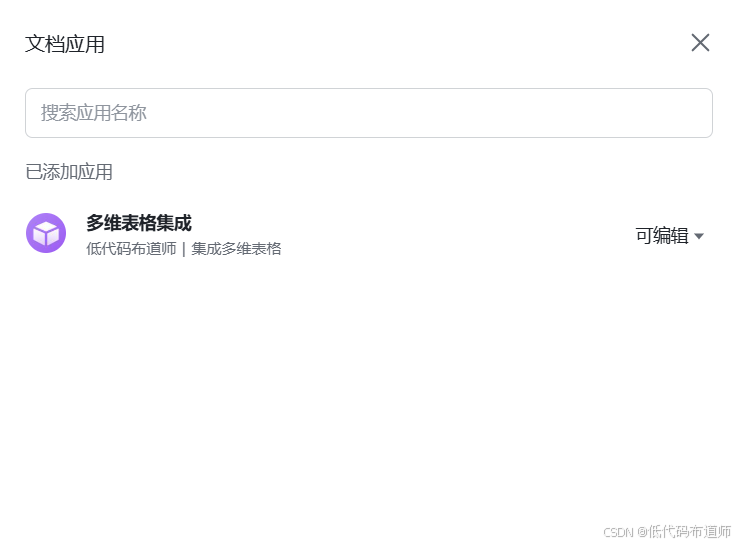Click the purple cube app icon
The height and width of the screenshot is (545, 742).
pyautogui.click(x=46, y=233)
